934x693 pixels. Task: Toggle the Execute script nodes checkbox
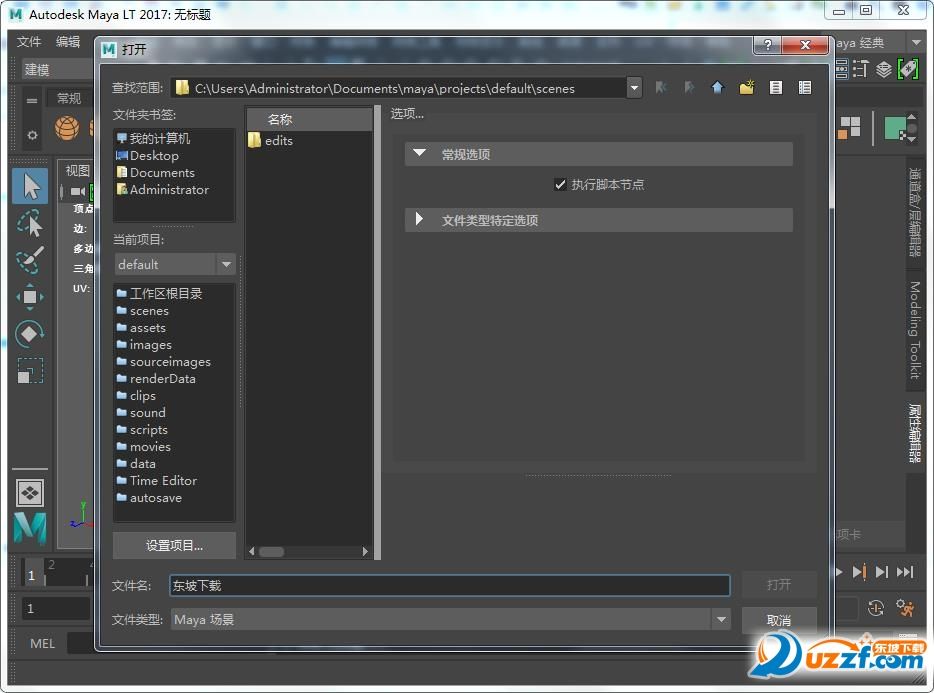(x=560, y=185)
